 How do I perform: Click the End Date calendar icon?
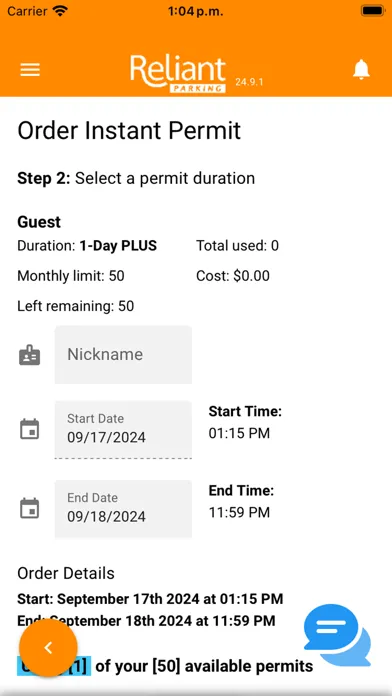click(30, 509)
